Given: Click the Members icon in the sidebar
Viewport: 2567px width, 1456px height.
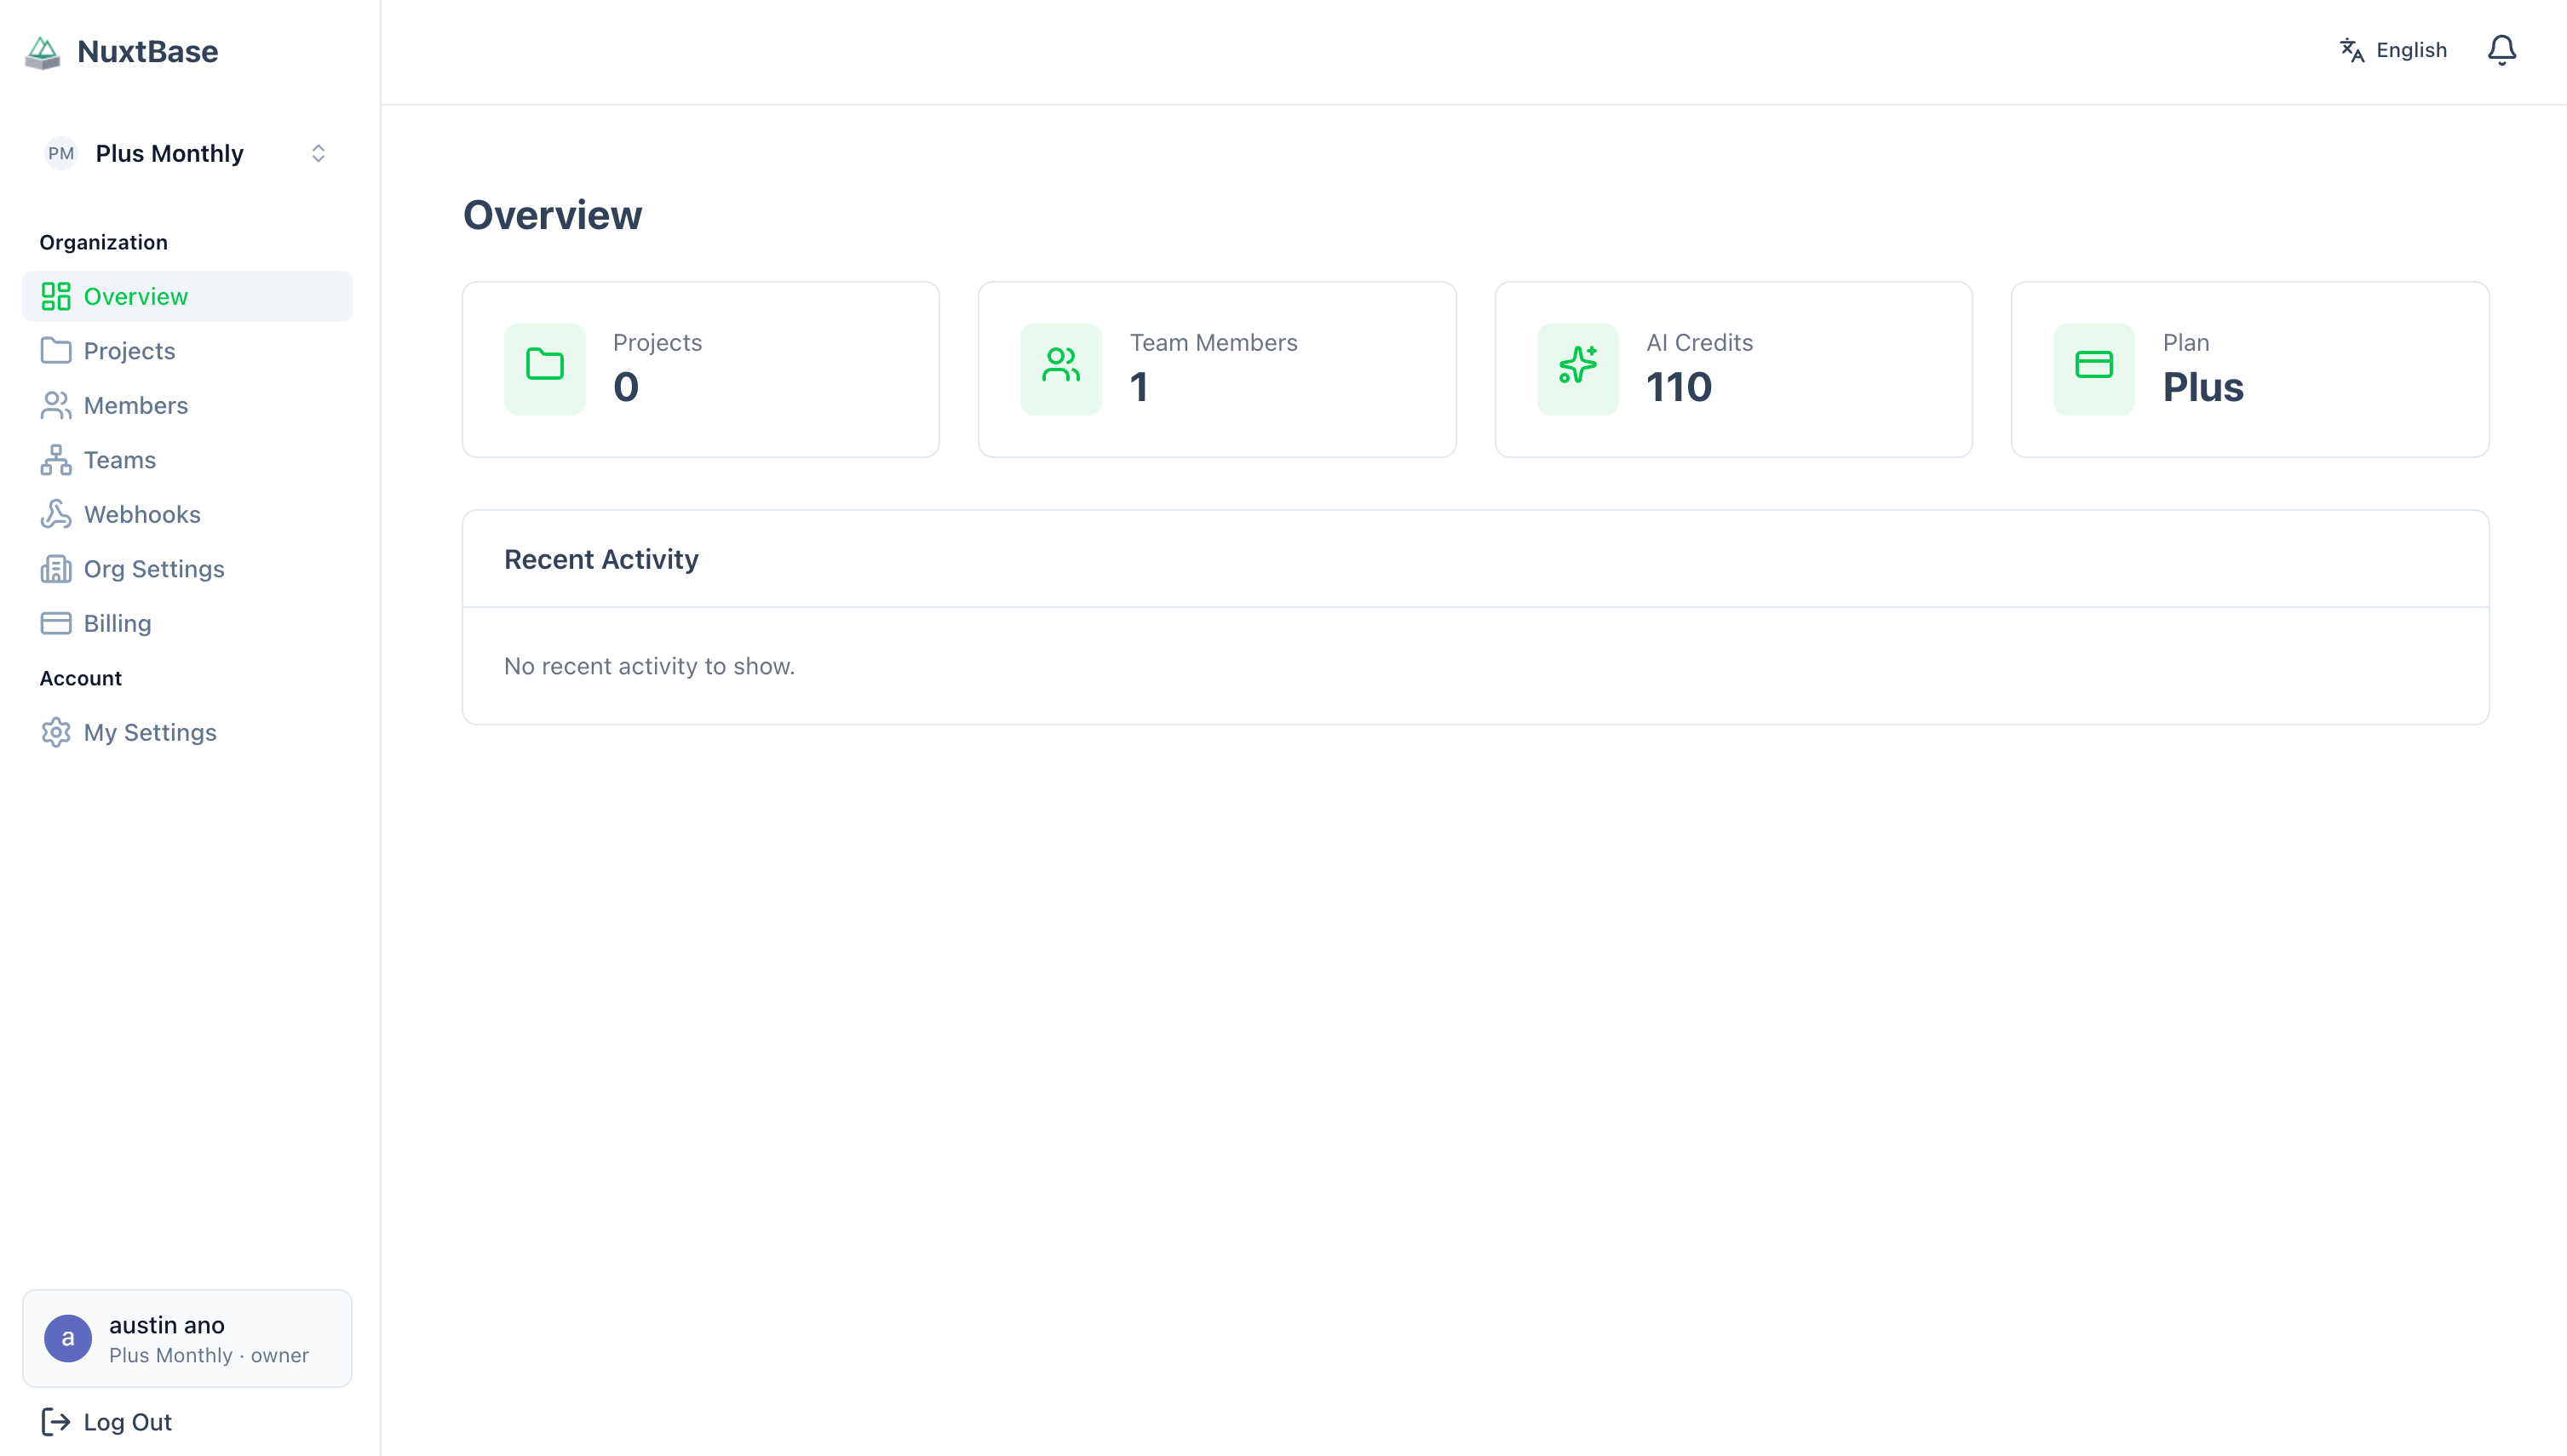Looking at the screenshot, I should tap(56, 405).
